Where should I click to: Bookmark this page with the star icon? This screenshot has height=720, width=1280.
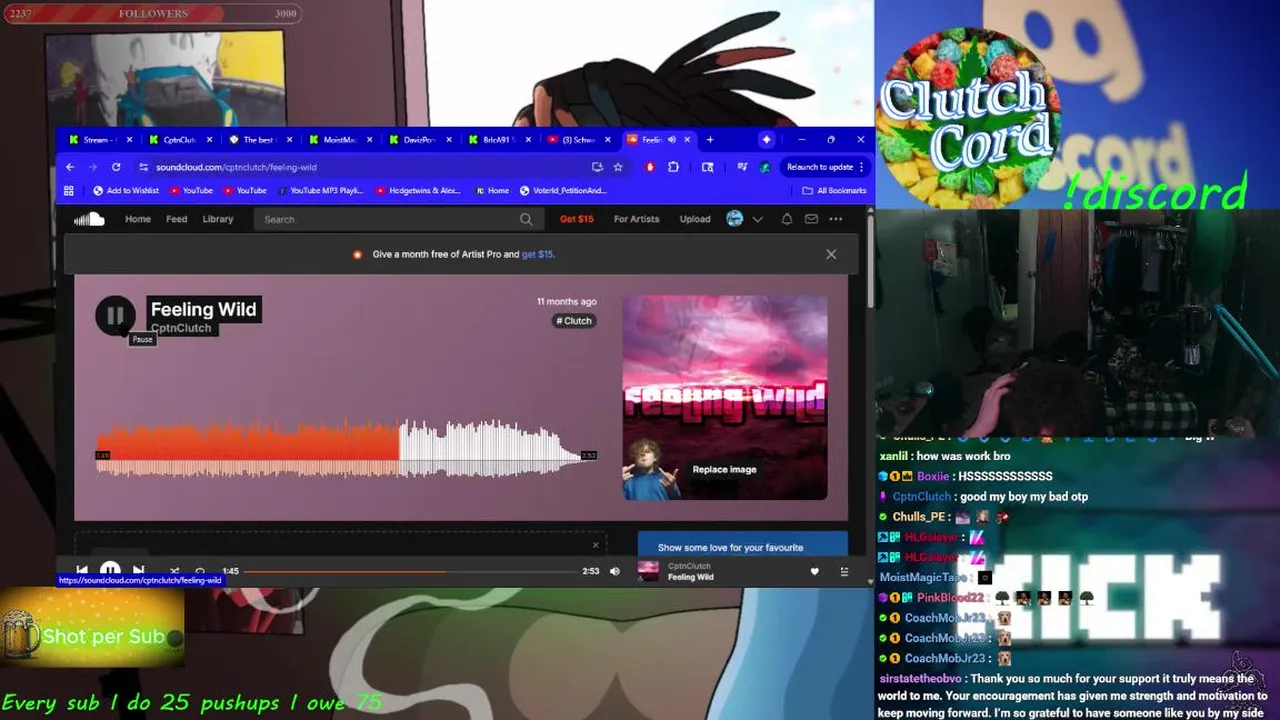pos(618,167)
